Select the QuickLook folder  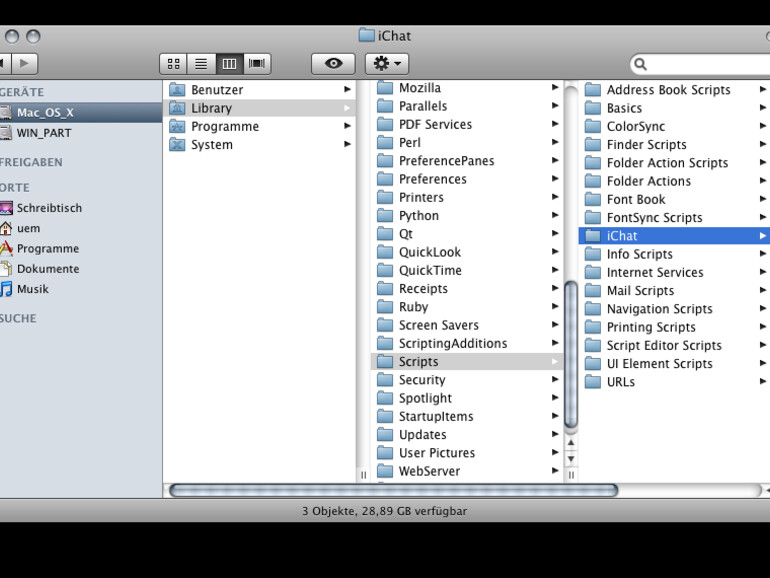coord(467,252)
